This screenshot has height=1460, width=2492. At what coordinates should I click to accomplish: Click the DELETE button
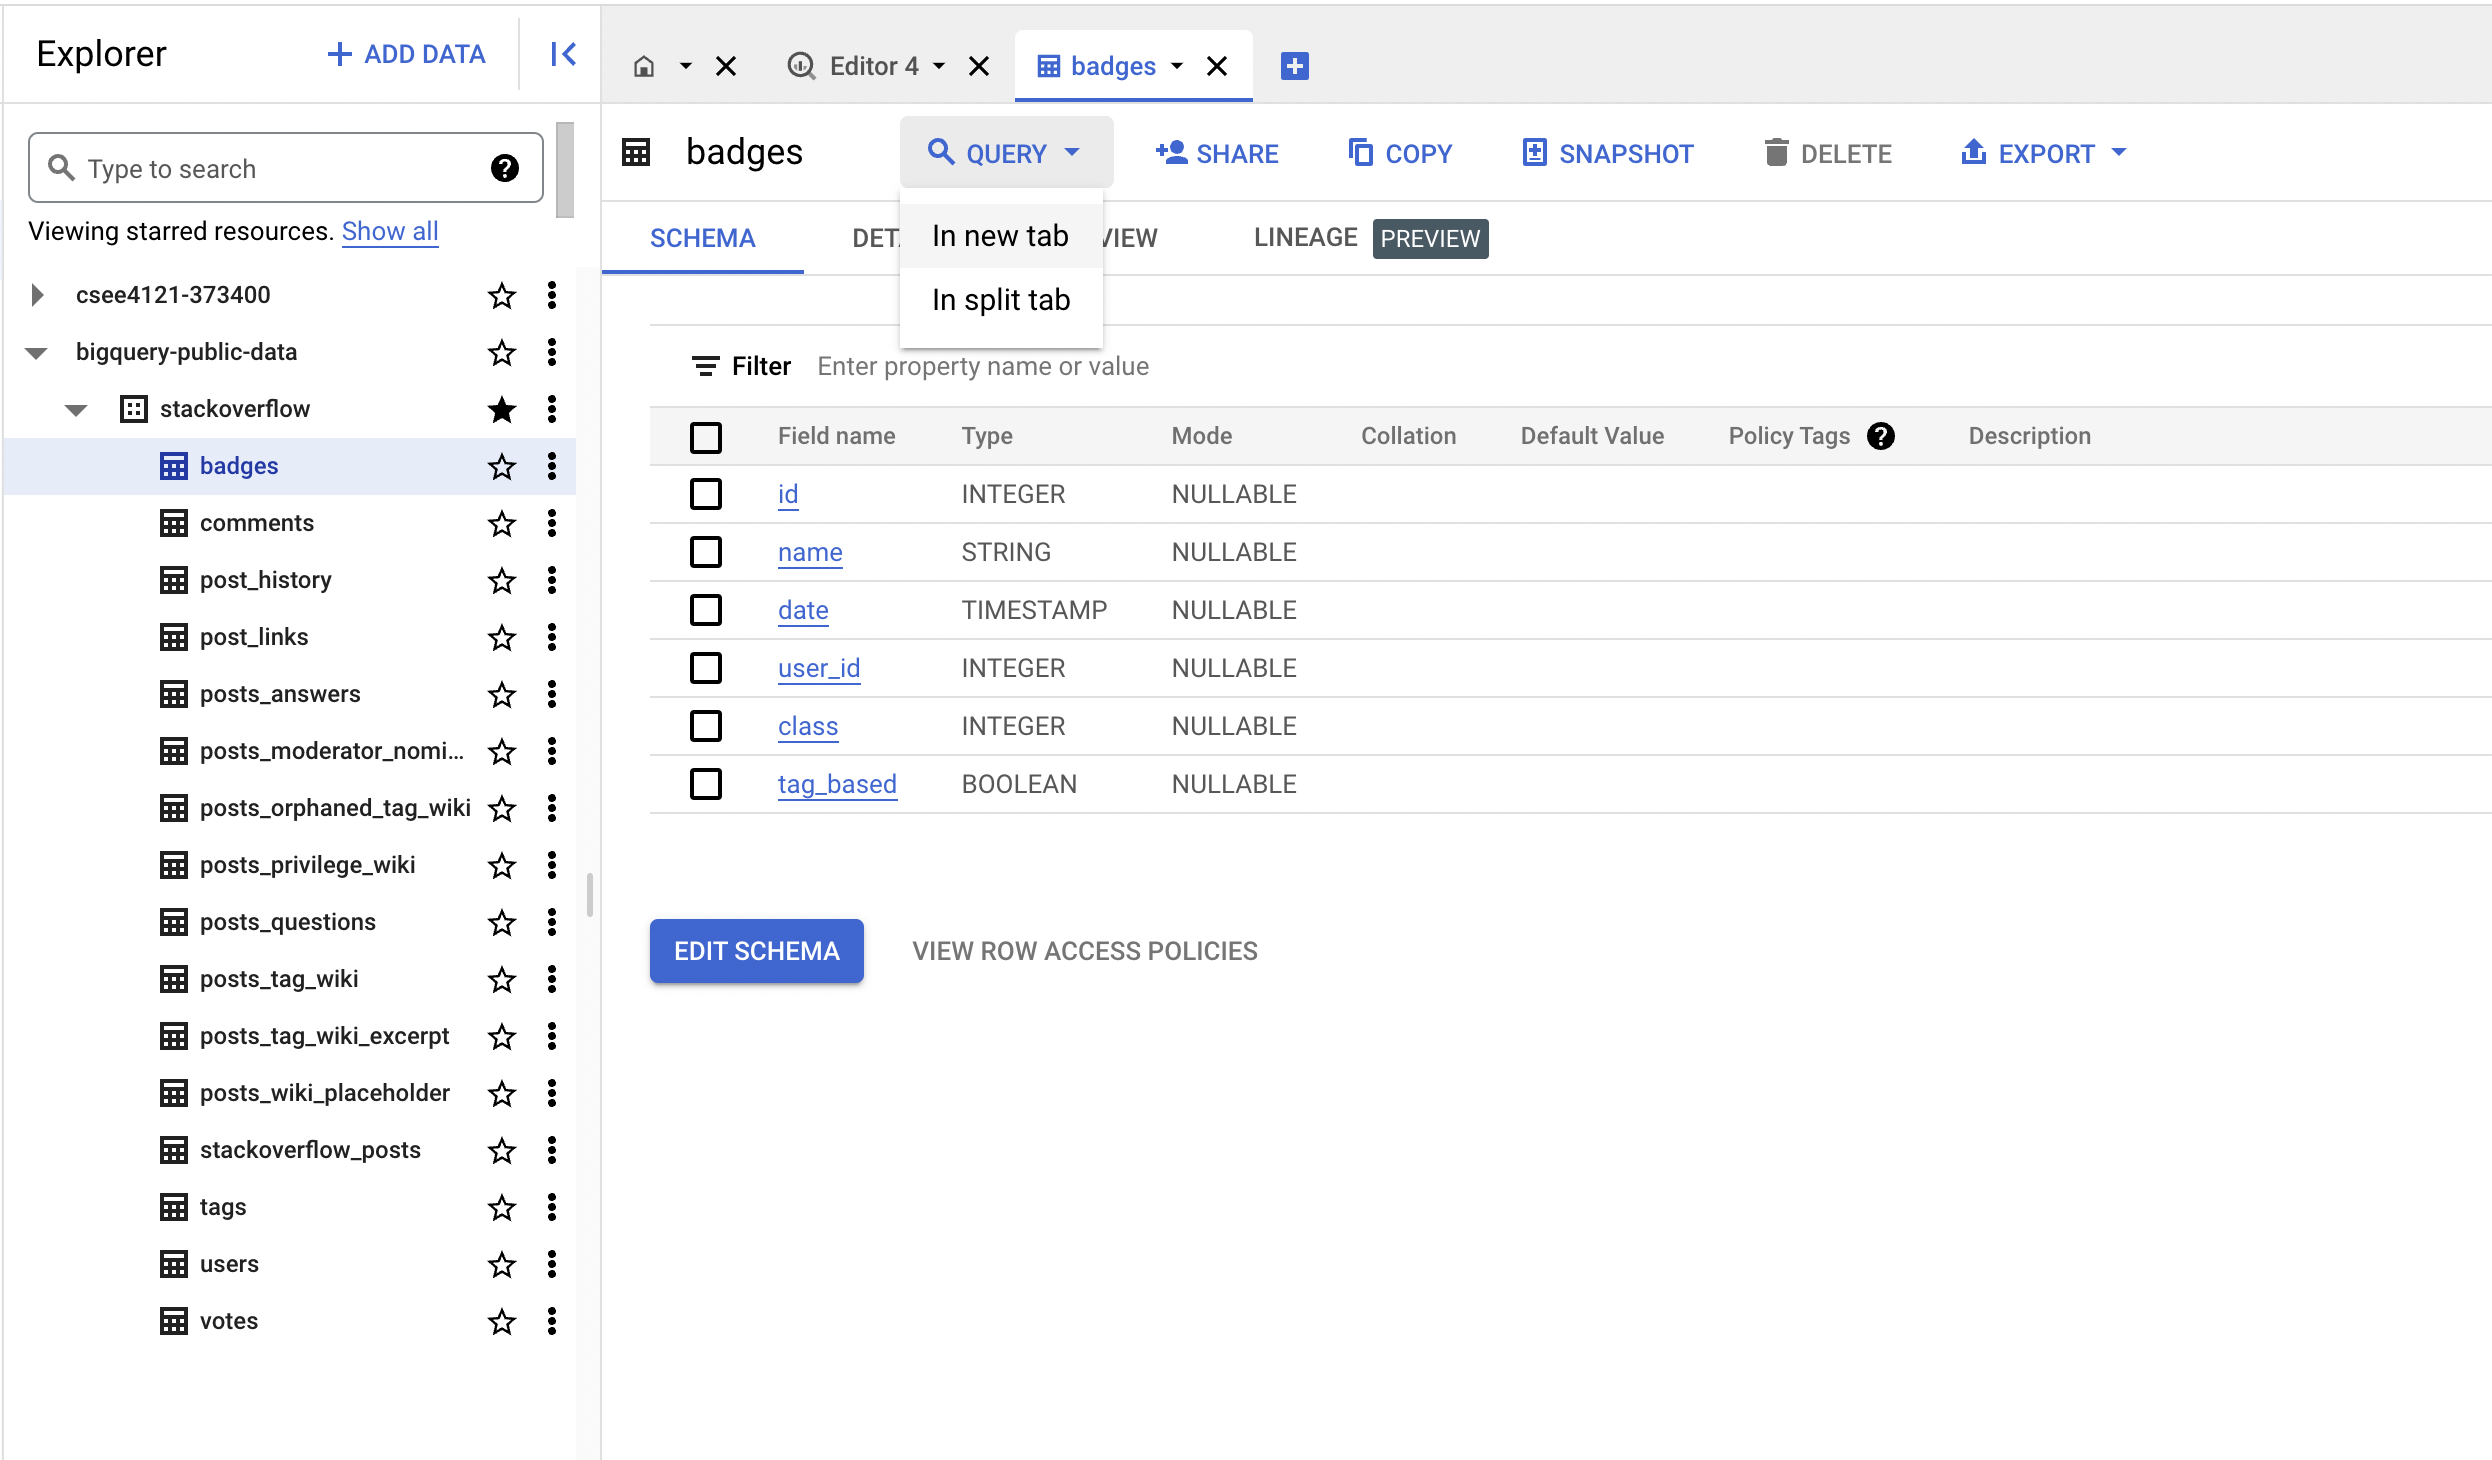tap(1828, 153)
